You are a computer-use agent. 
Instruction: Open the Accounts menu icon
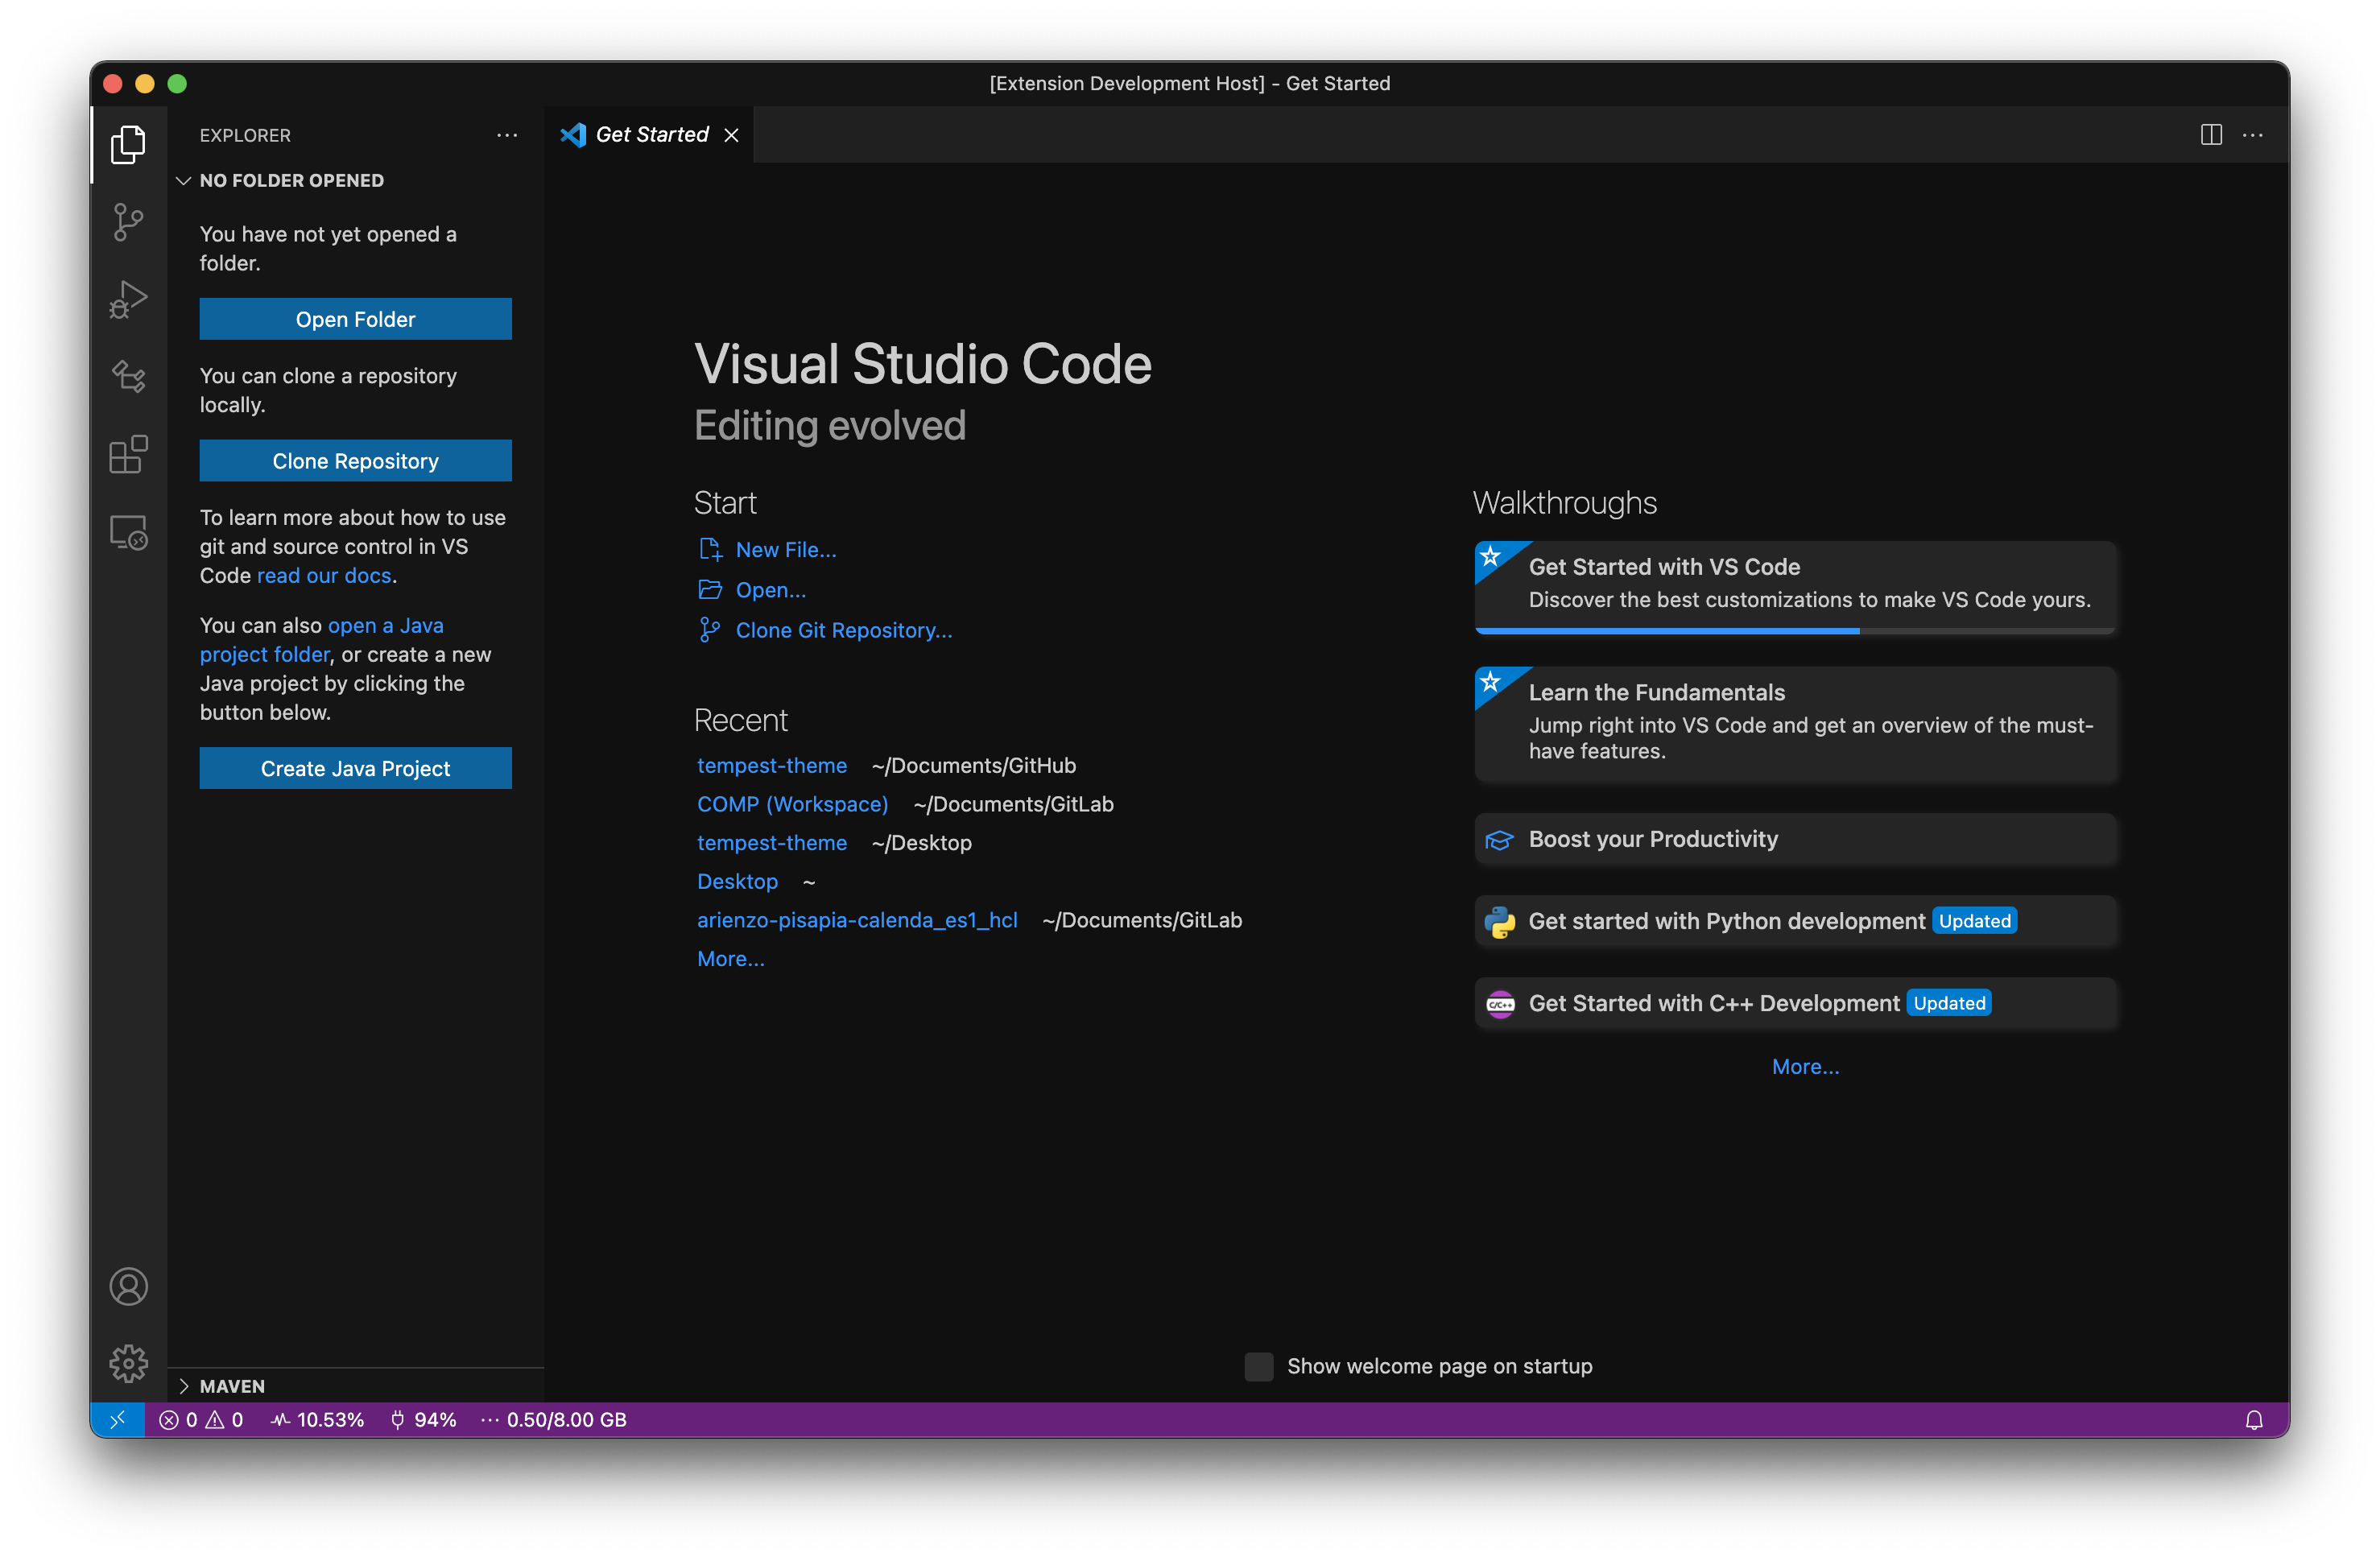point(128,1286)
